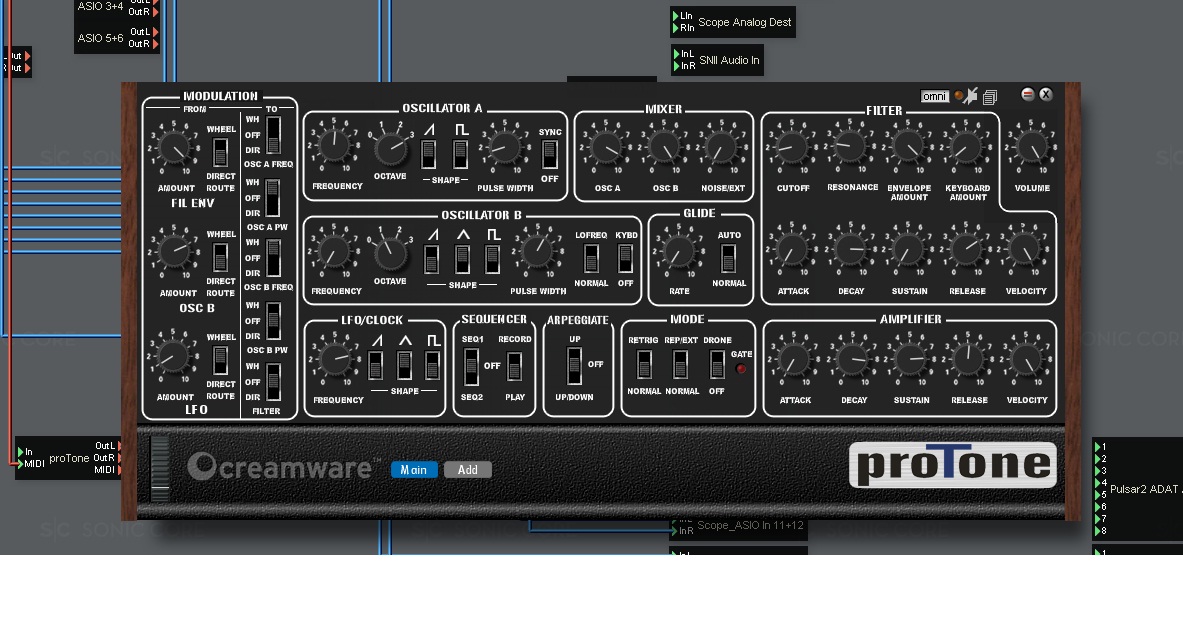The height and width of the screenshot is (630, 1183).
Task: Flip the Mode retrig switch
Action: (644, 365)
